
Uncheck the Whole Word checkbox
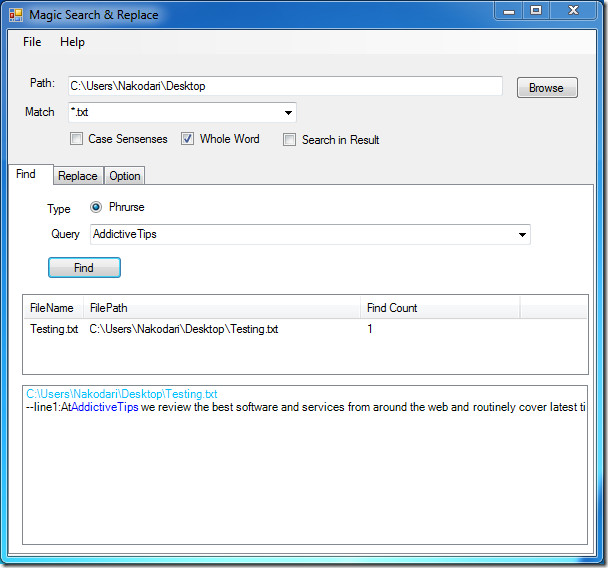[187, 139]
